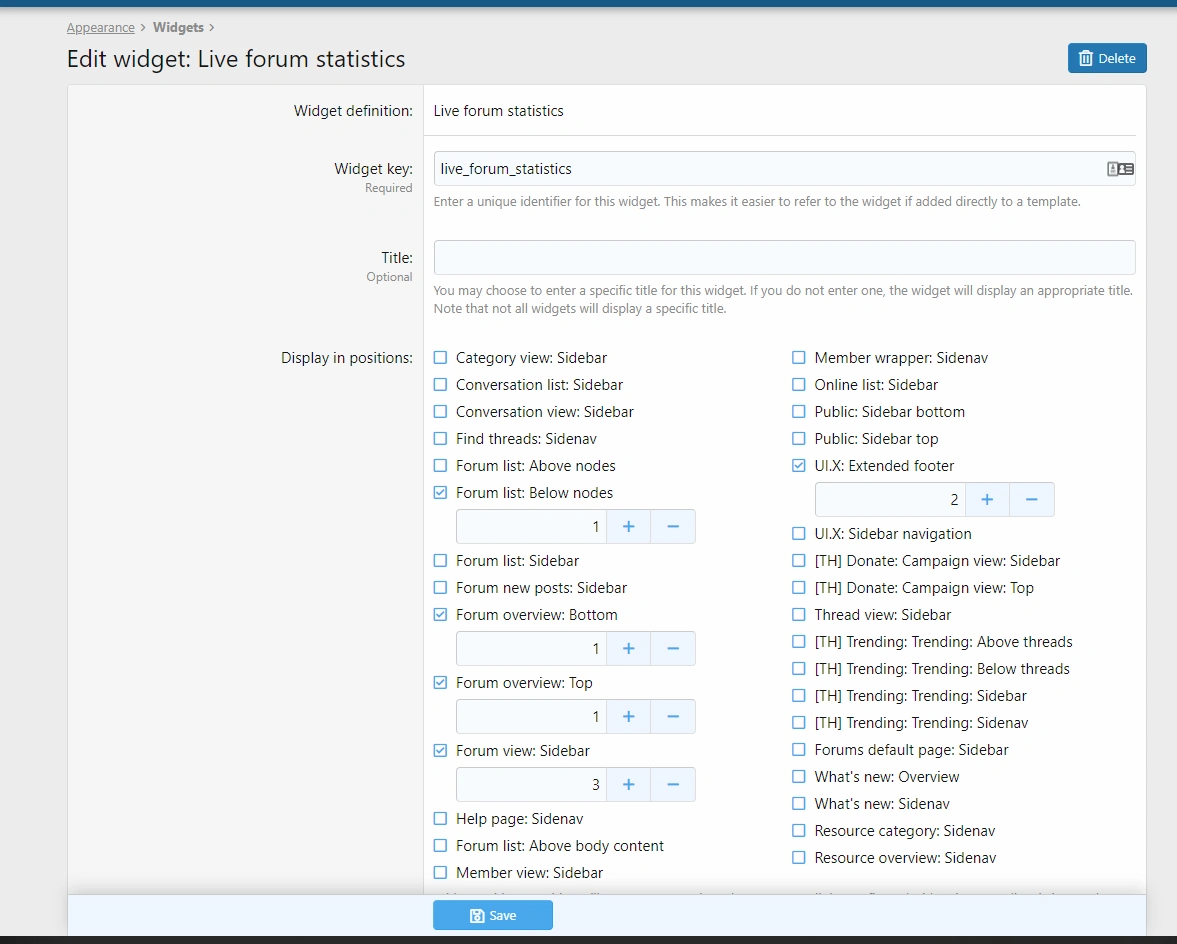The height and width of the screenshot is (944, 1177).
Task: Uncheck Forum overview: Top checkbox
Action: pos(440,683)
